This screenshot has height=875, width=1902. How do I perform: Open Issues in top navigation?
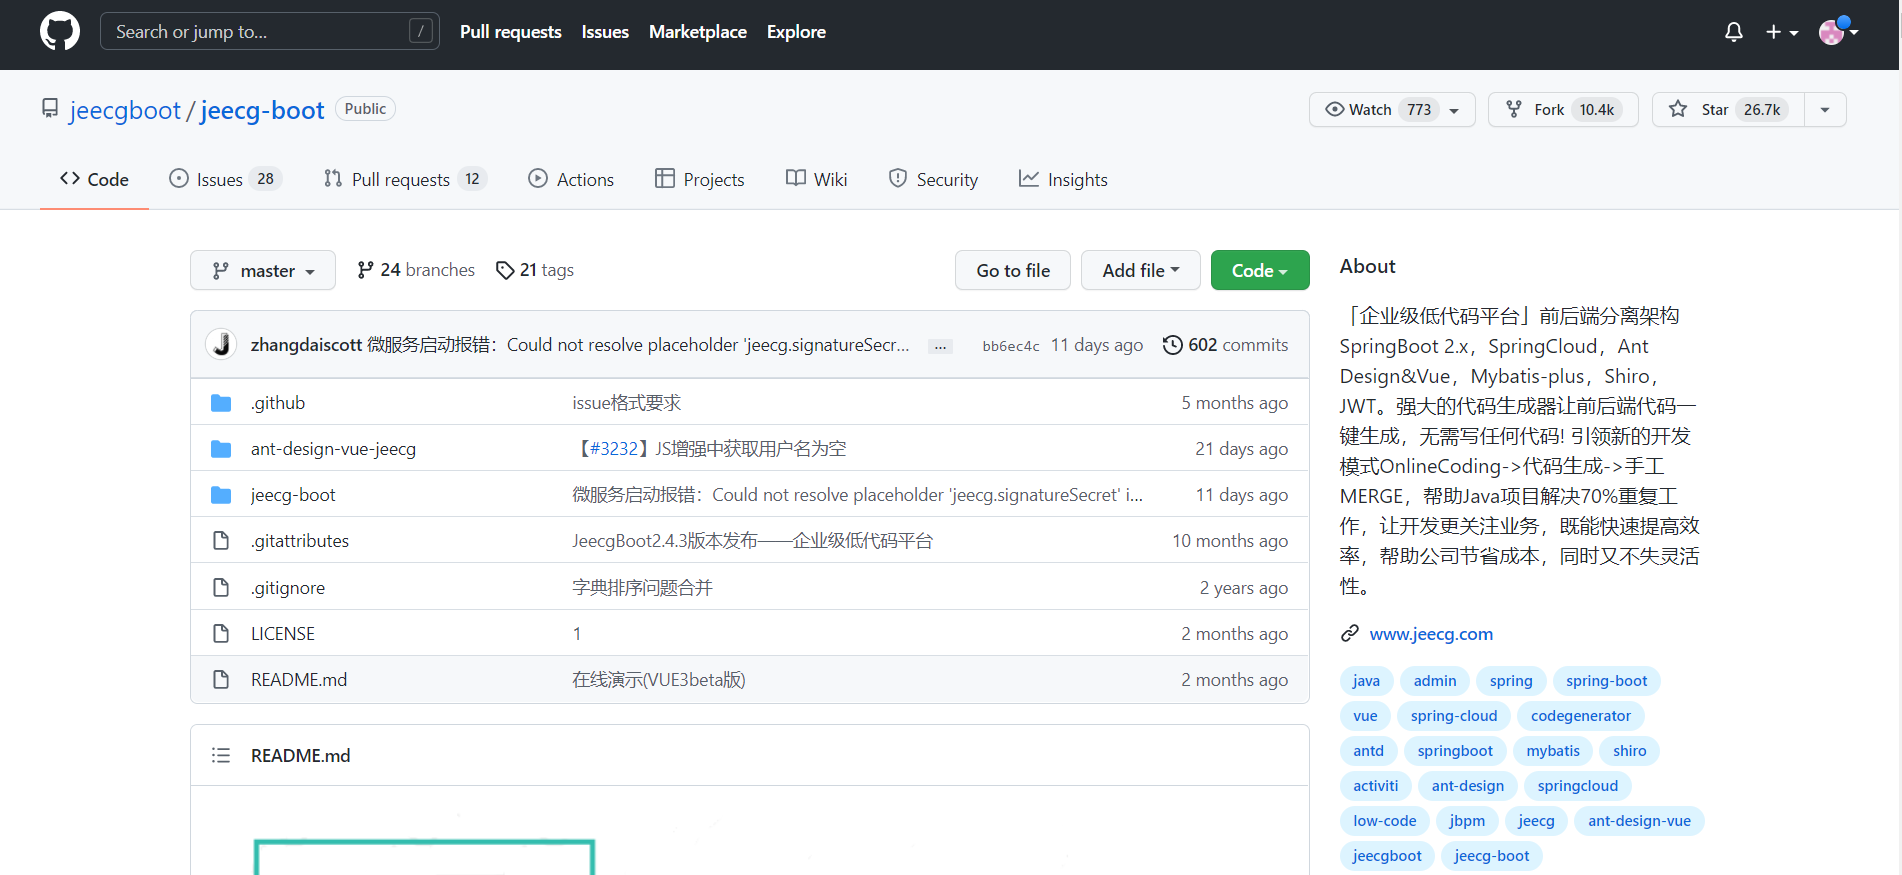click(x=605, y=32)
